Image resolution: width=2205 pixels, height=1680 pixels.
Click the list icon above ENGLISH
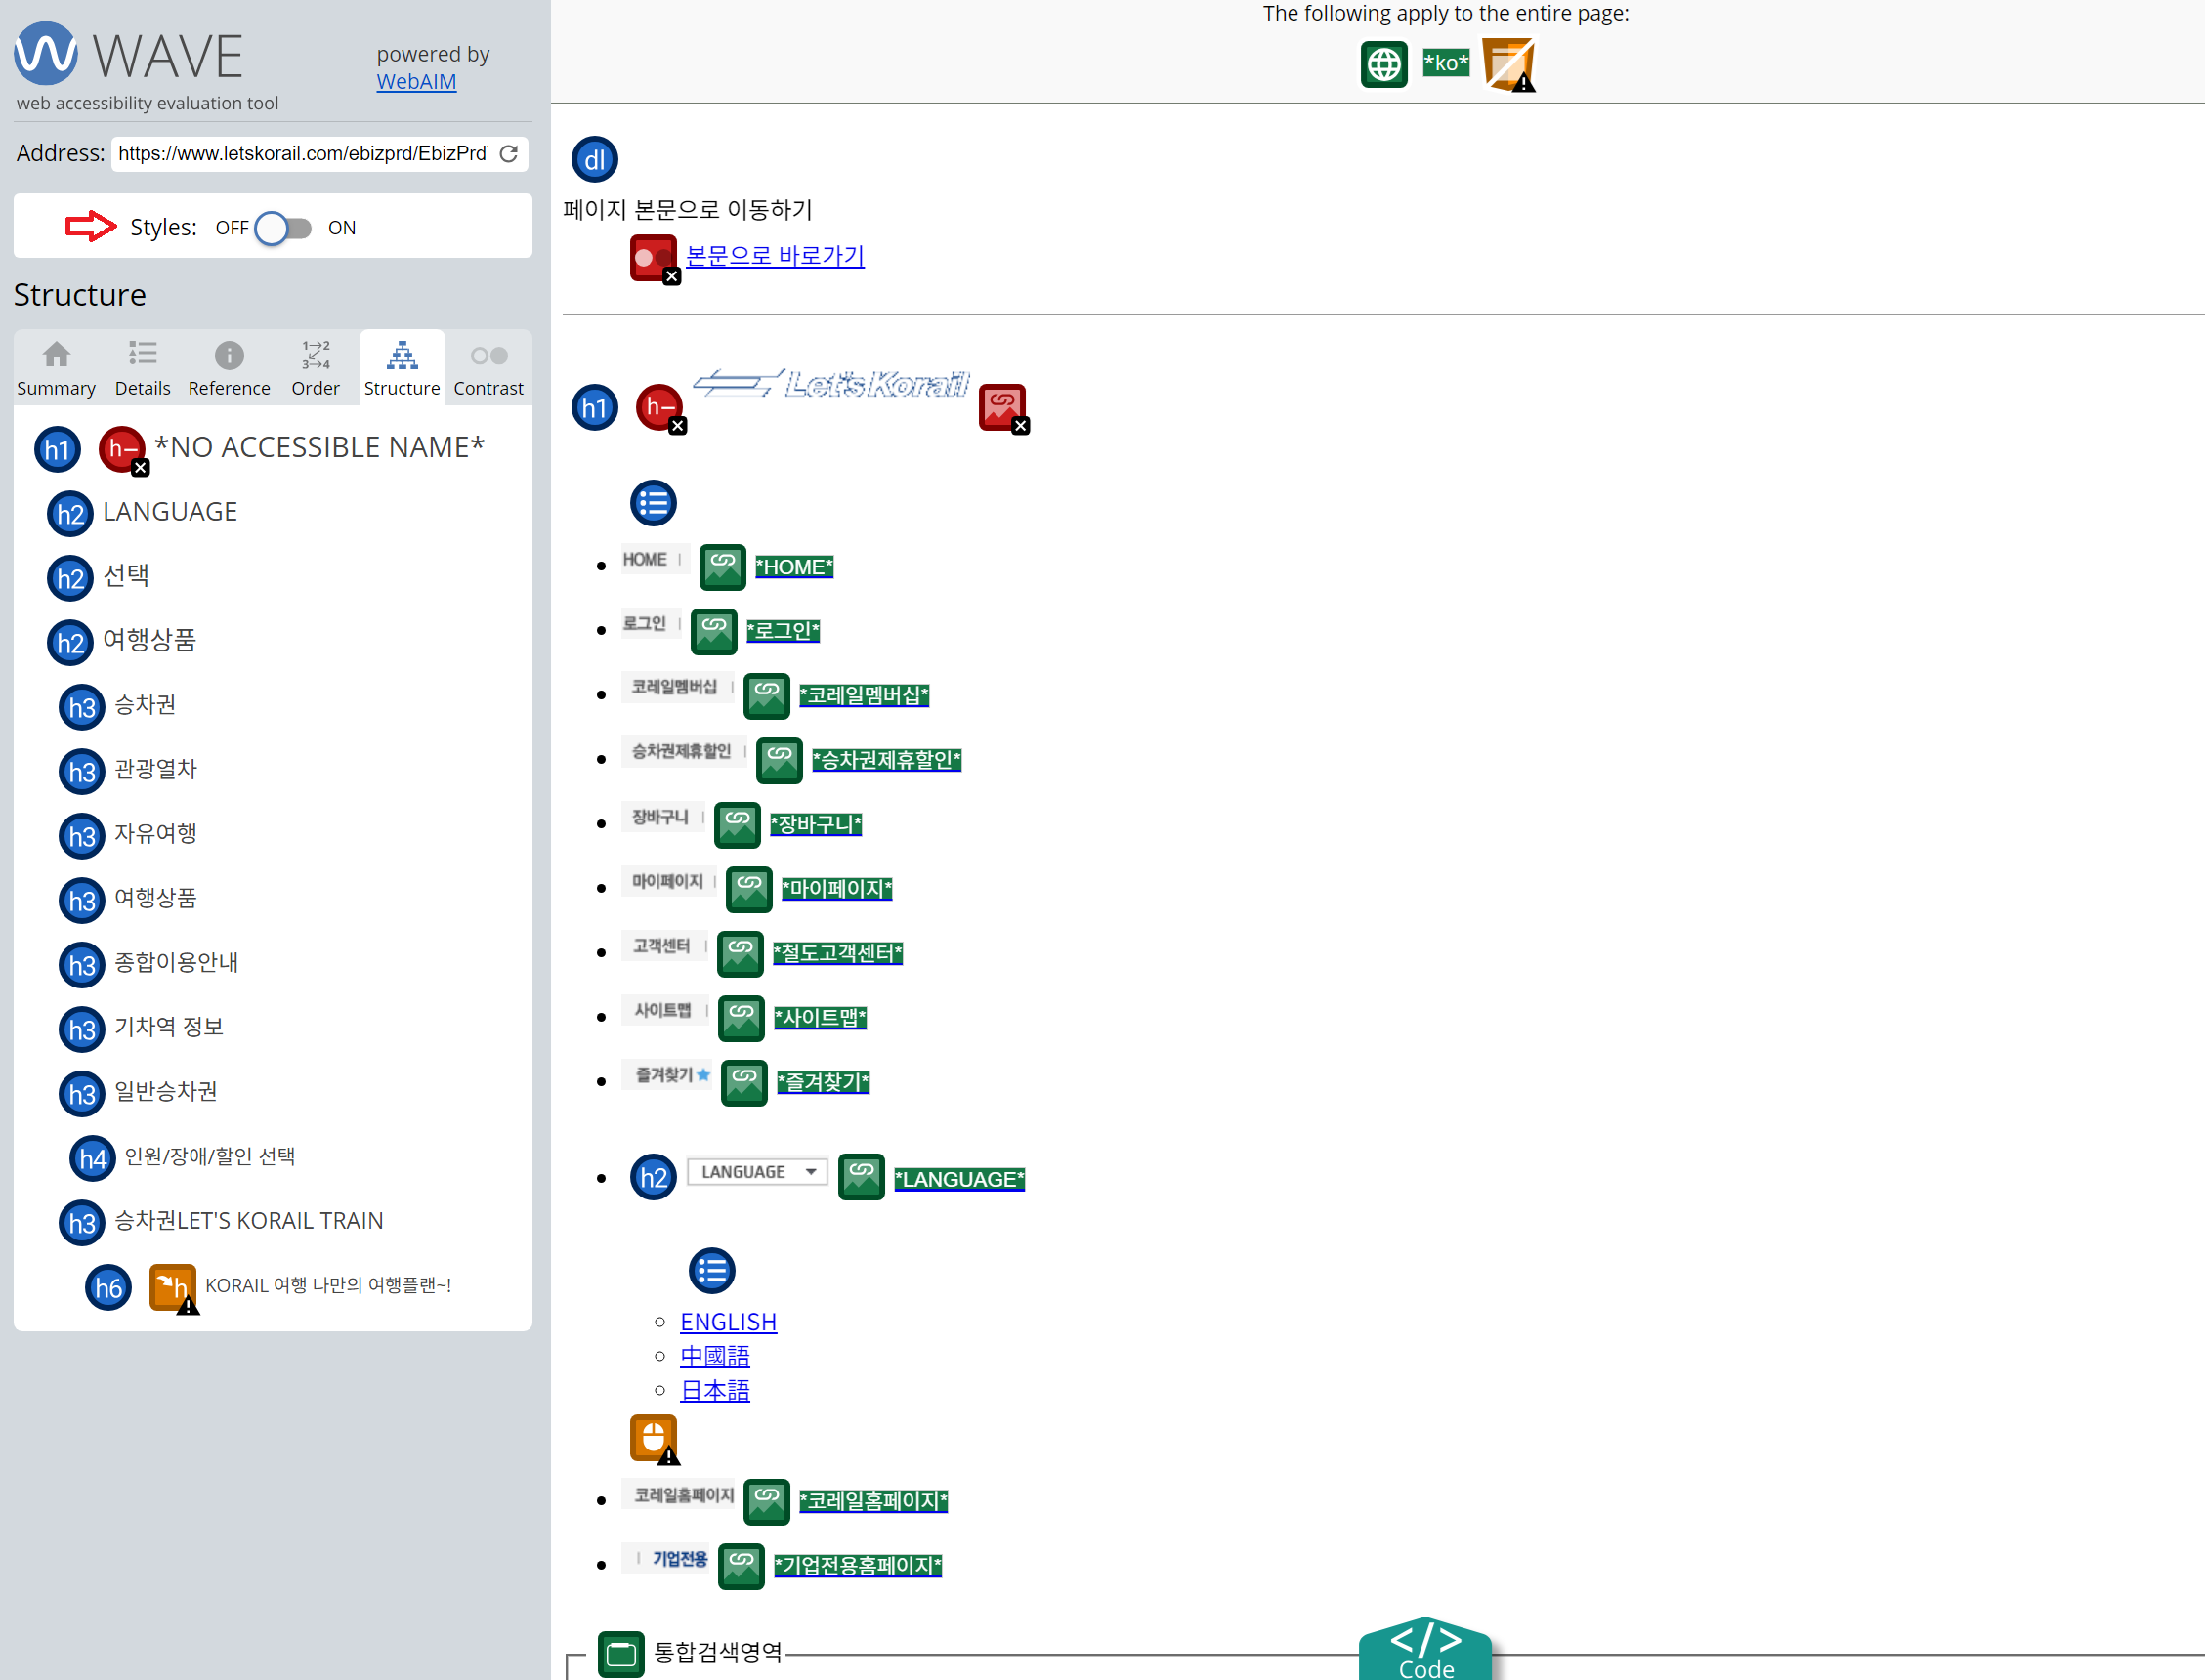coord(712,1271)
